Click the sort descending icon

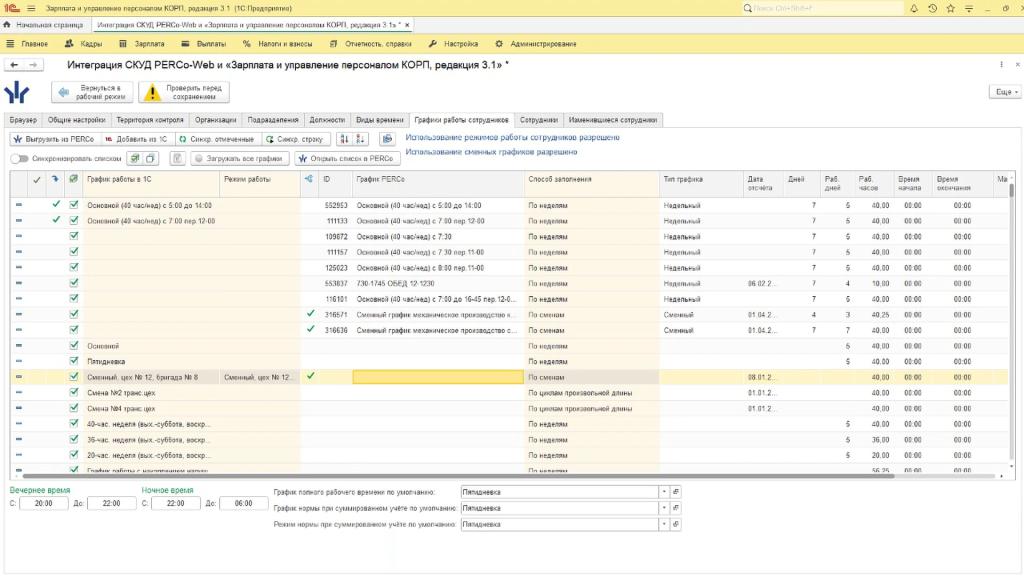tap(360, 139)
